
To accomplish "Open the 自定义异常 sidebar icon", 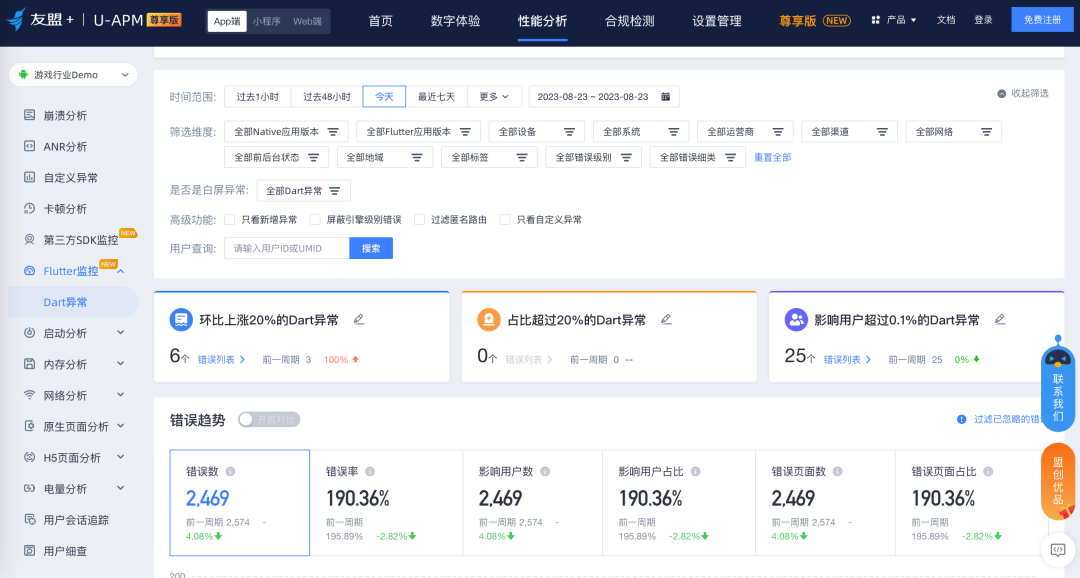I will [30, 177].
